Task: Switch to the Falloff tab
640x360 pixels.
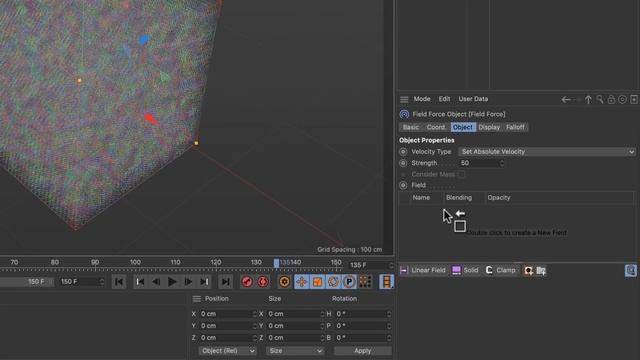Action: [515, 127]
